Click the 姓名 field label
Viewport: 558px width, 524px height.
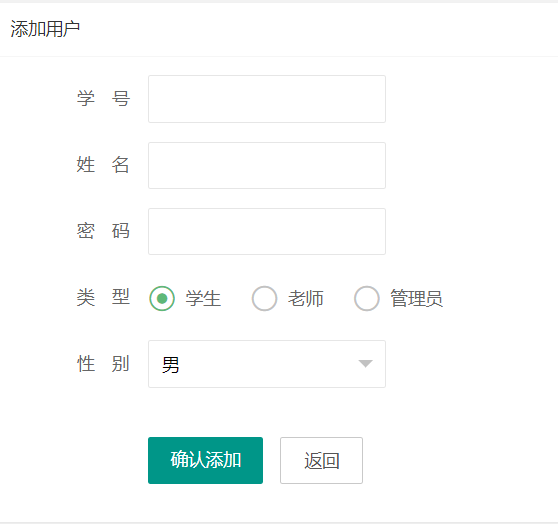[x=103, y=165]
